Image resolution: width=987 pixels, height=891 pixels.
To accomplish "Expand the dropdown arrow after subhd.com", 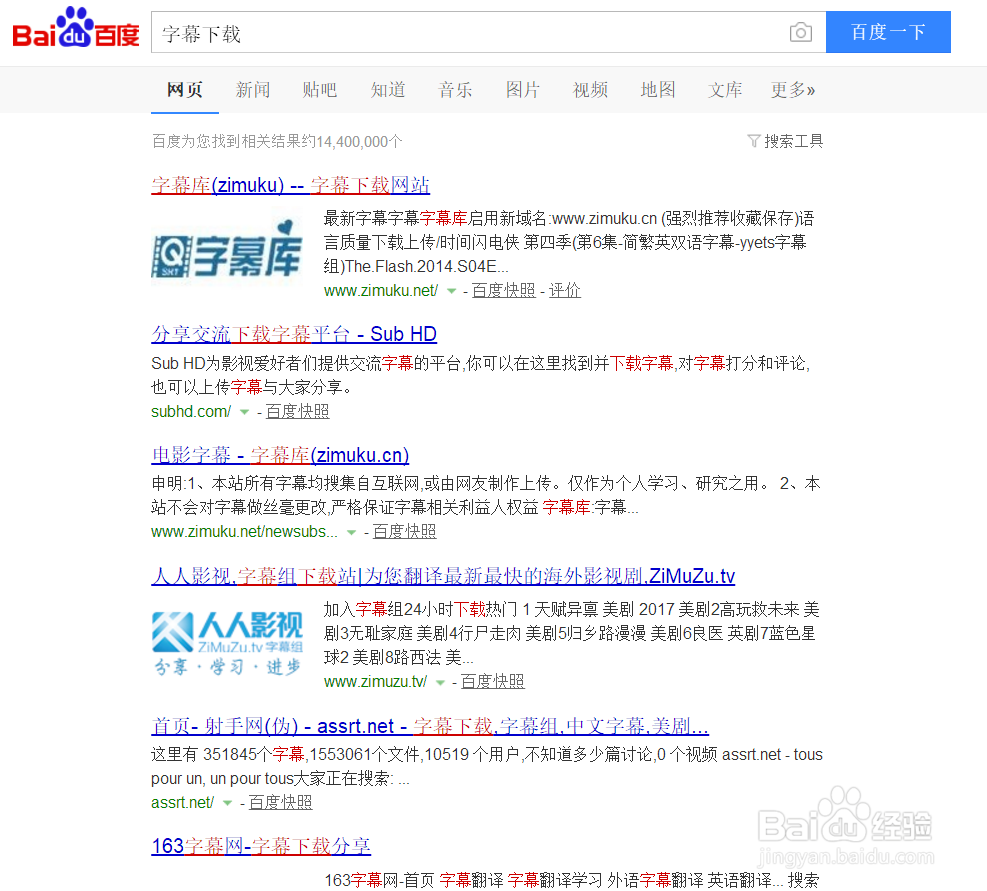I will 244,411.
